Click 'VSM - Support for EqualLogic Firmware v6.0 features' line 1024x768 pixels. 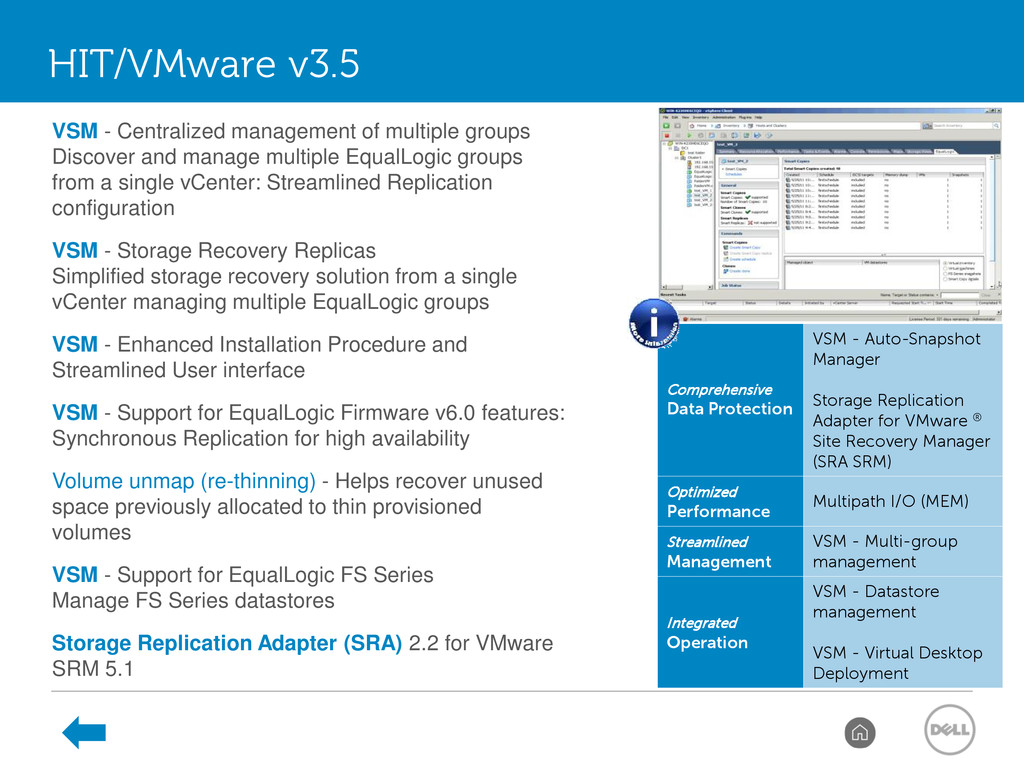(308, 413)
